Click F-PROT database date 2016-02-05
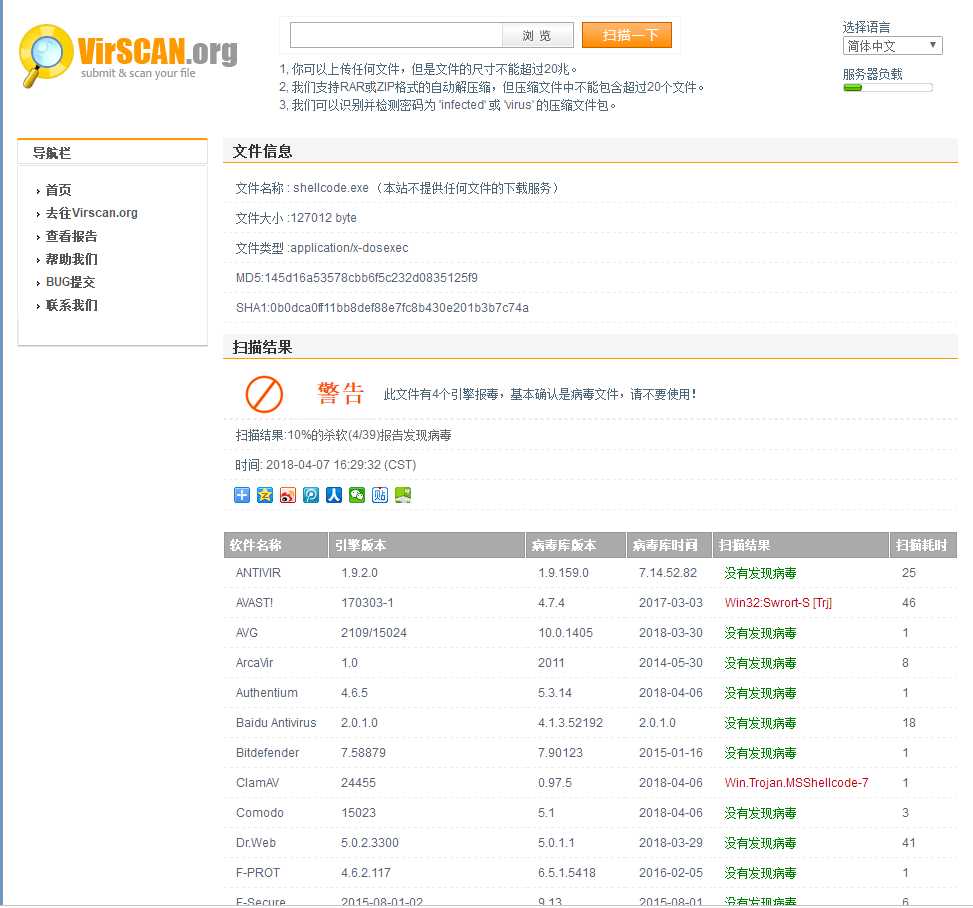Viewport: 973px width, 908px height. (x=671, y=873)
